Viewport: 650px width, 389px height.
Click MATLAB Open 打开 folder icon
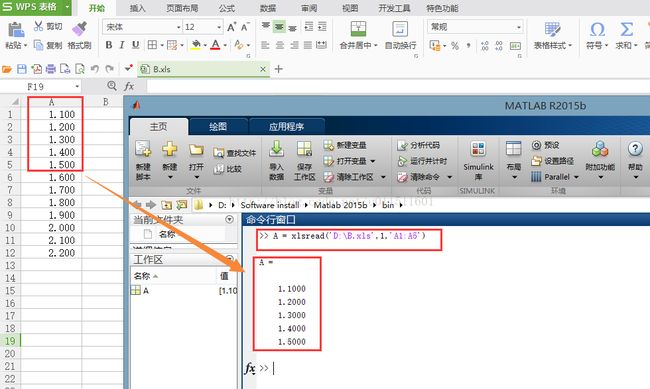(196, 160)
